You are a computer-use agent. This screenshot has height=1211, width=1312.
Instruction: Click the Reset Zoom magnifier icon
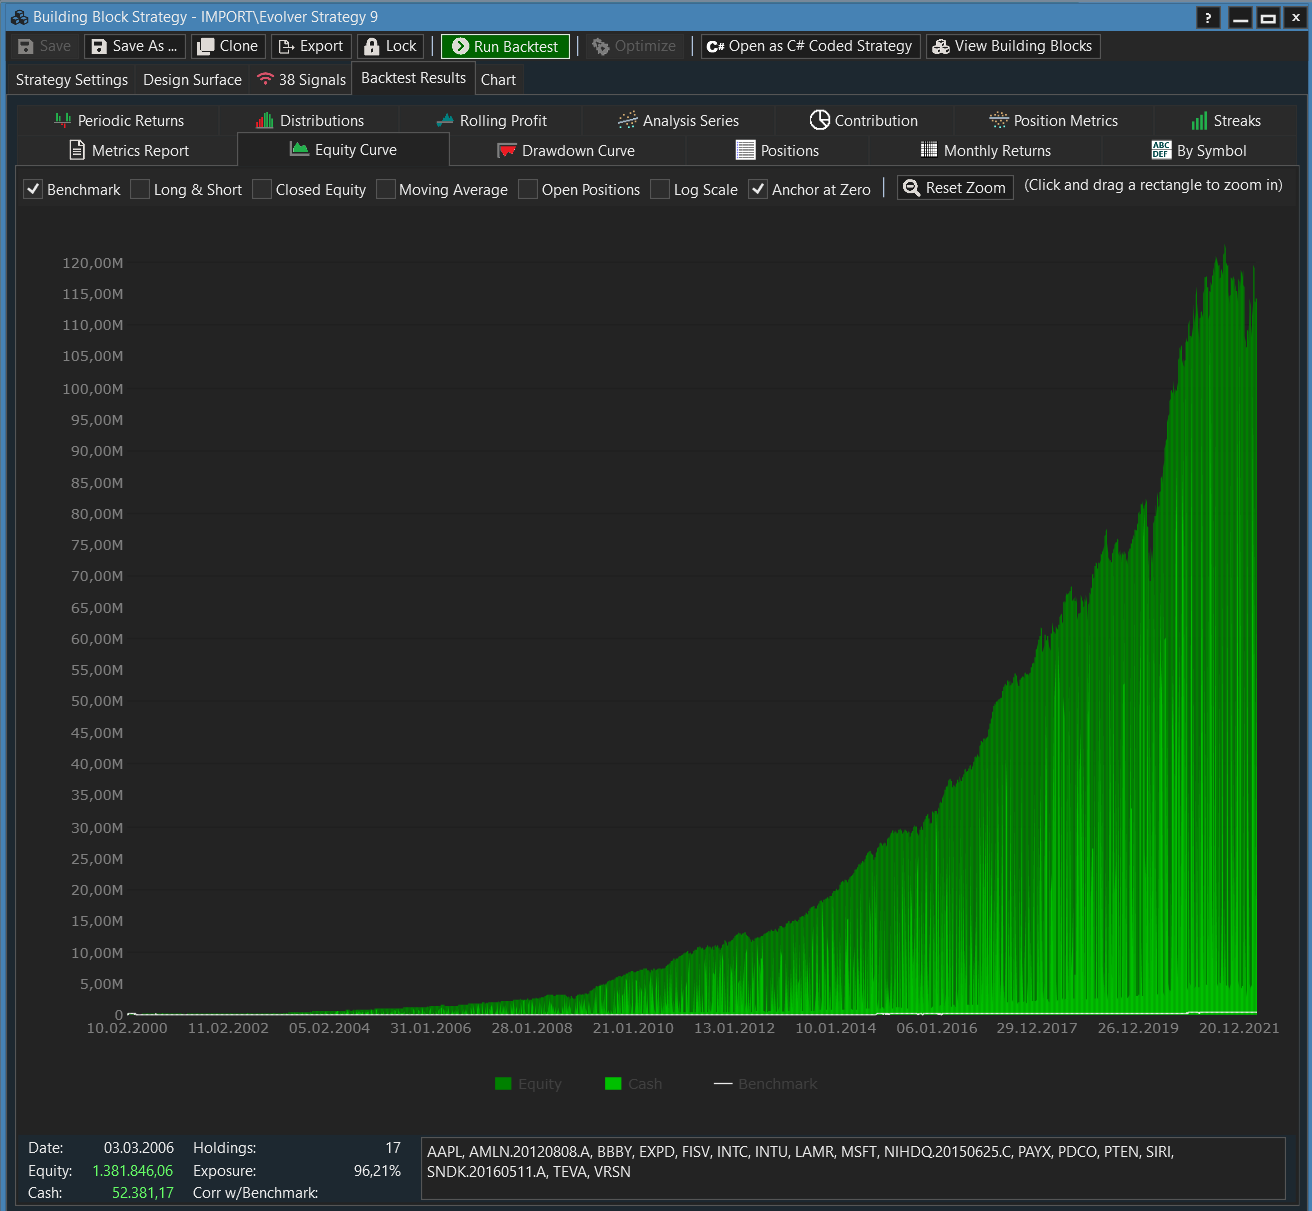click(911, 188)
